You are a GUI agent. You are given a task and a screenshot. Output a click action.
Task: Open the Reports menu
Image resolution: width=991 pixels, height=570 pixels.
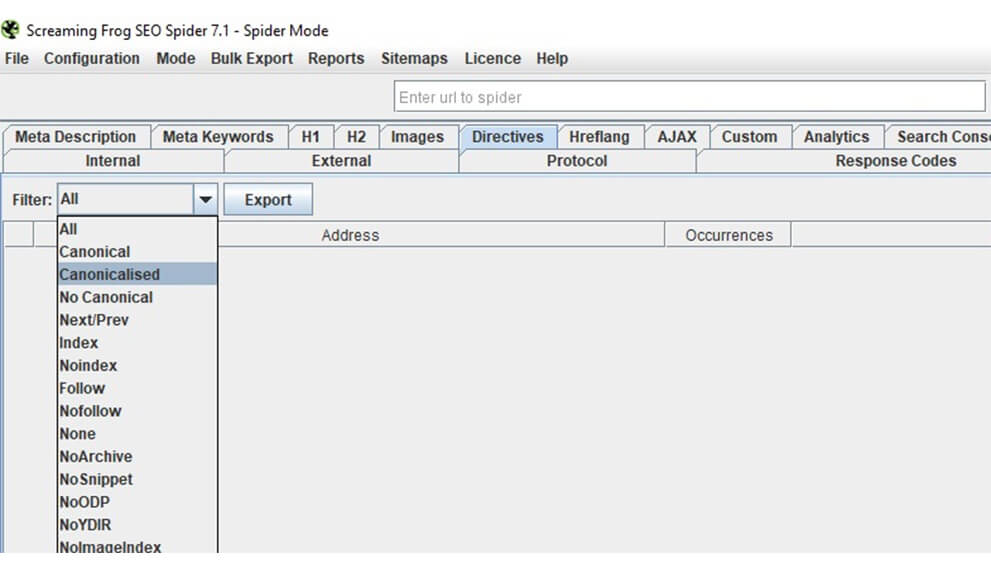tap(336, 58)
